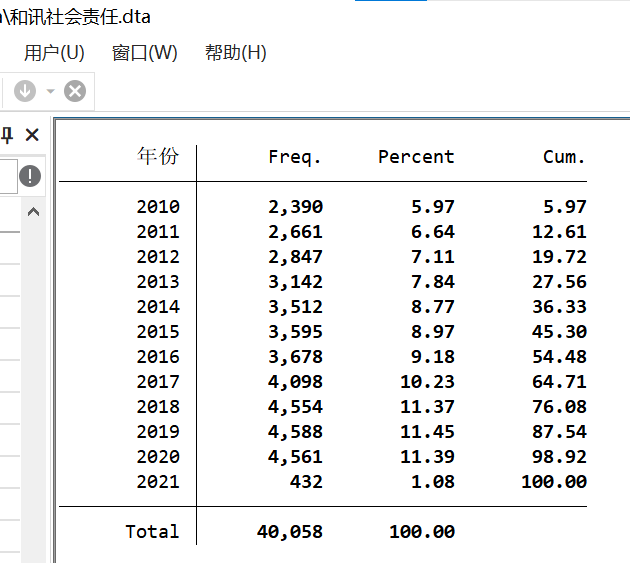The width and height of the screenshot is (630, 563).
Task: Click the year 2014 row label
Action: click(x=158, y=307)
